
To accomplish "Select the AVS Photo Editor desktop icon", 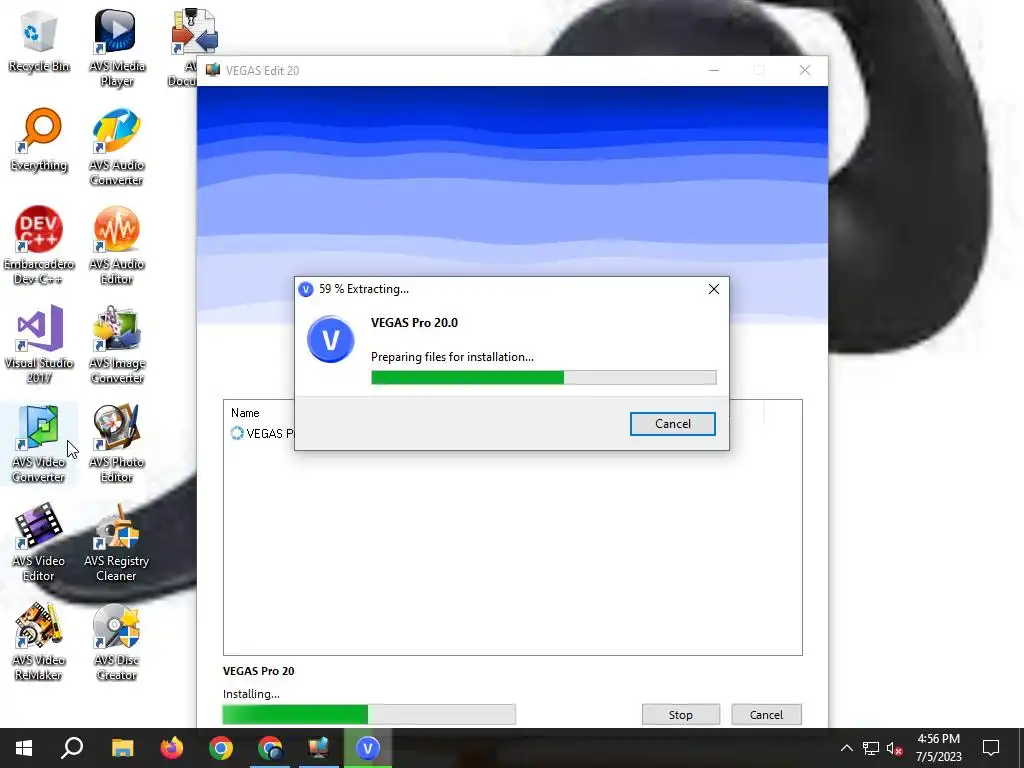I will click(116, 443).
